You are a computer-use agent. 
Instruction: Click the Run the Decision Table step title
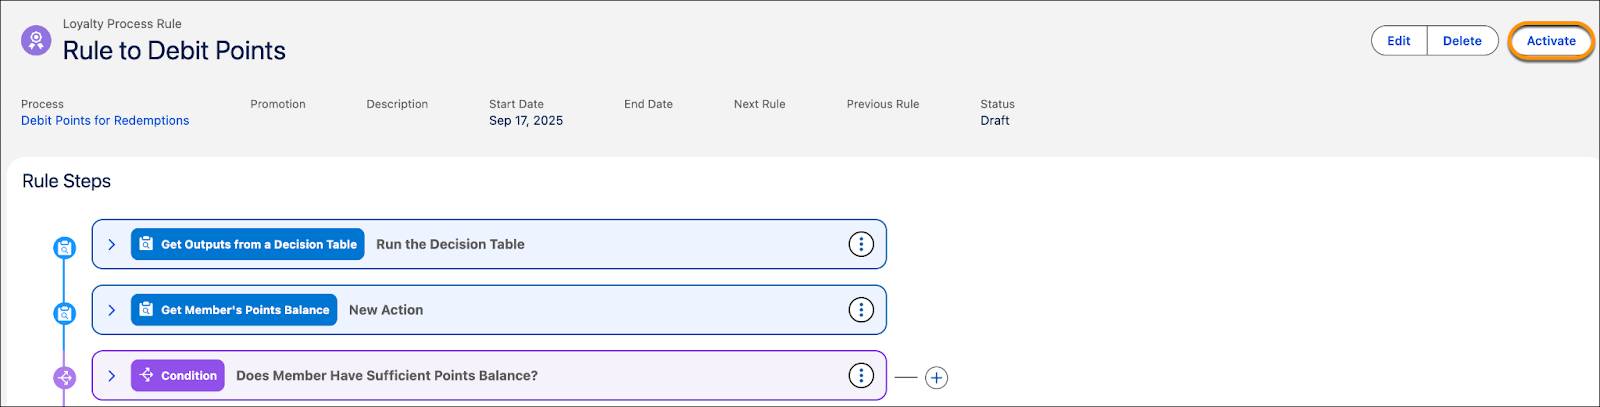[450, 244]
